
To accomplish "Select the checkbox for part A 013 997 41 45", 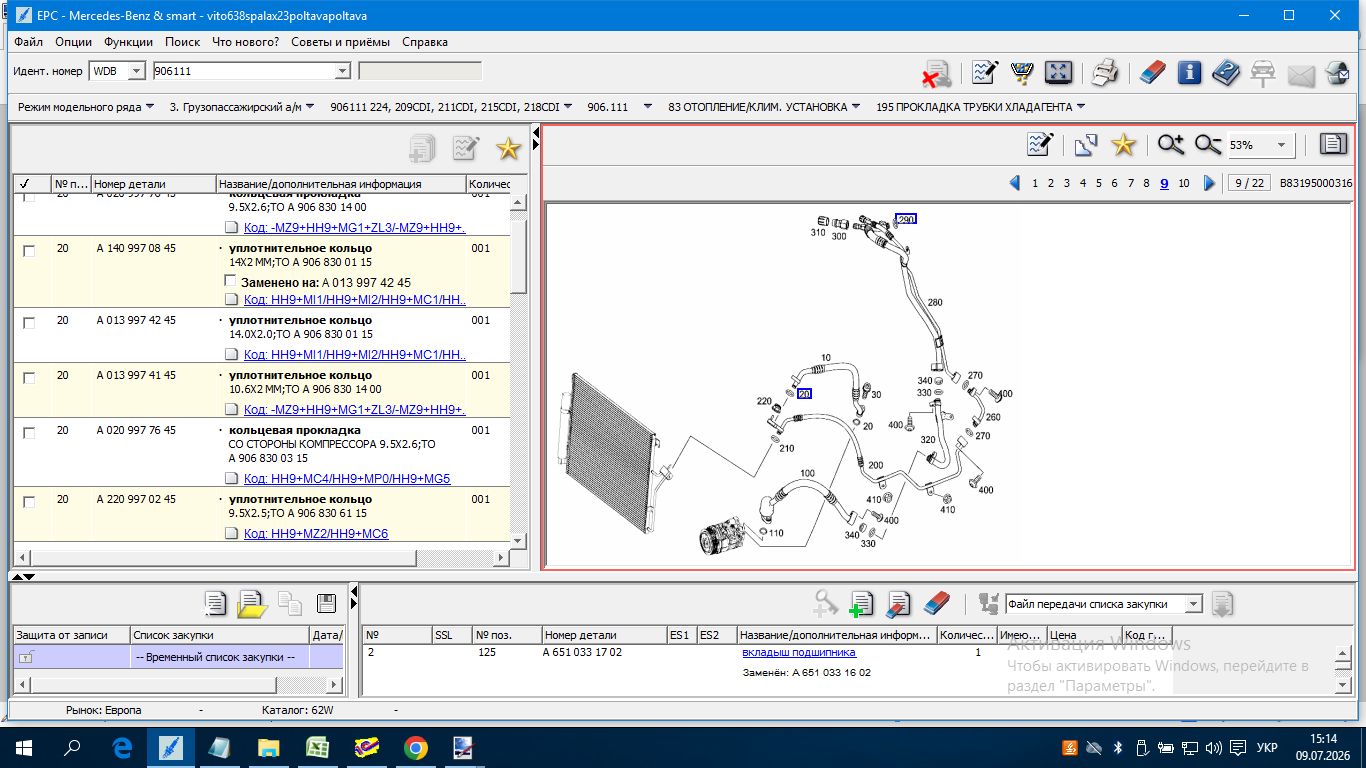I will [x=29, y=378].
